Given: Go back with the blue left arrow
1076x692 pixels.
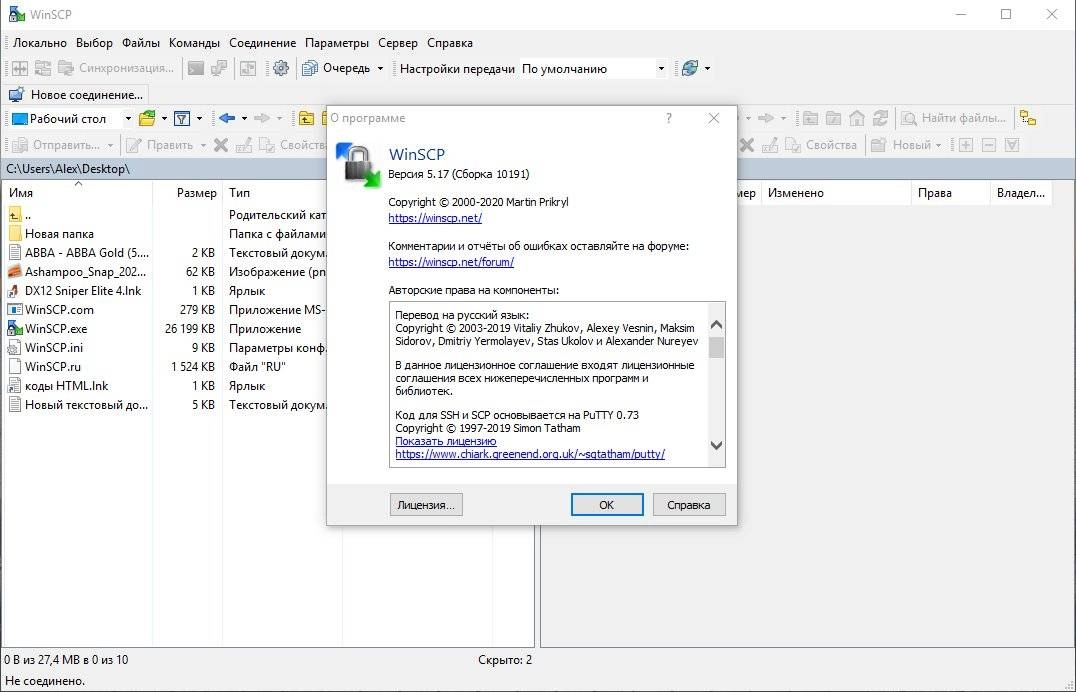Looking at the screenshot, I should tap(227, 118).
